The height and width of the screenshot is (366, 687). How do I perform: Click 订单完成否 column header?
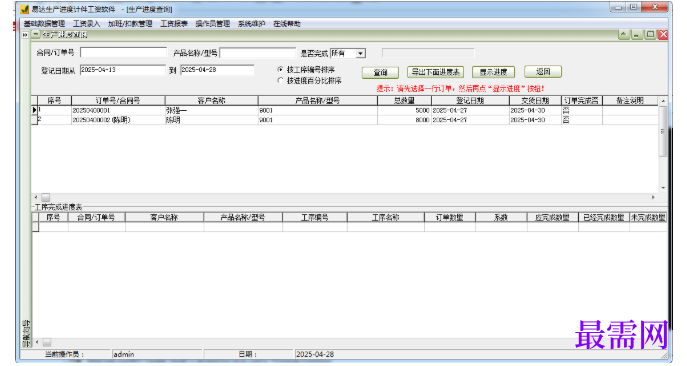click(x=581, y=101)
